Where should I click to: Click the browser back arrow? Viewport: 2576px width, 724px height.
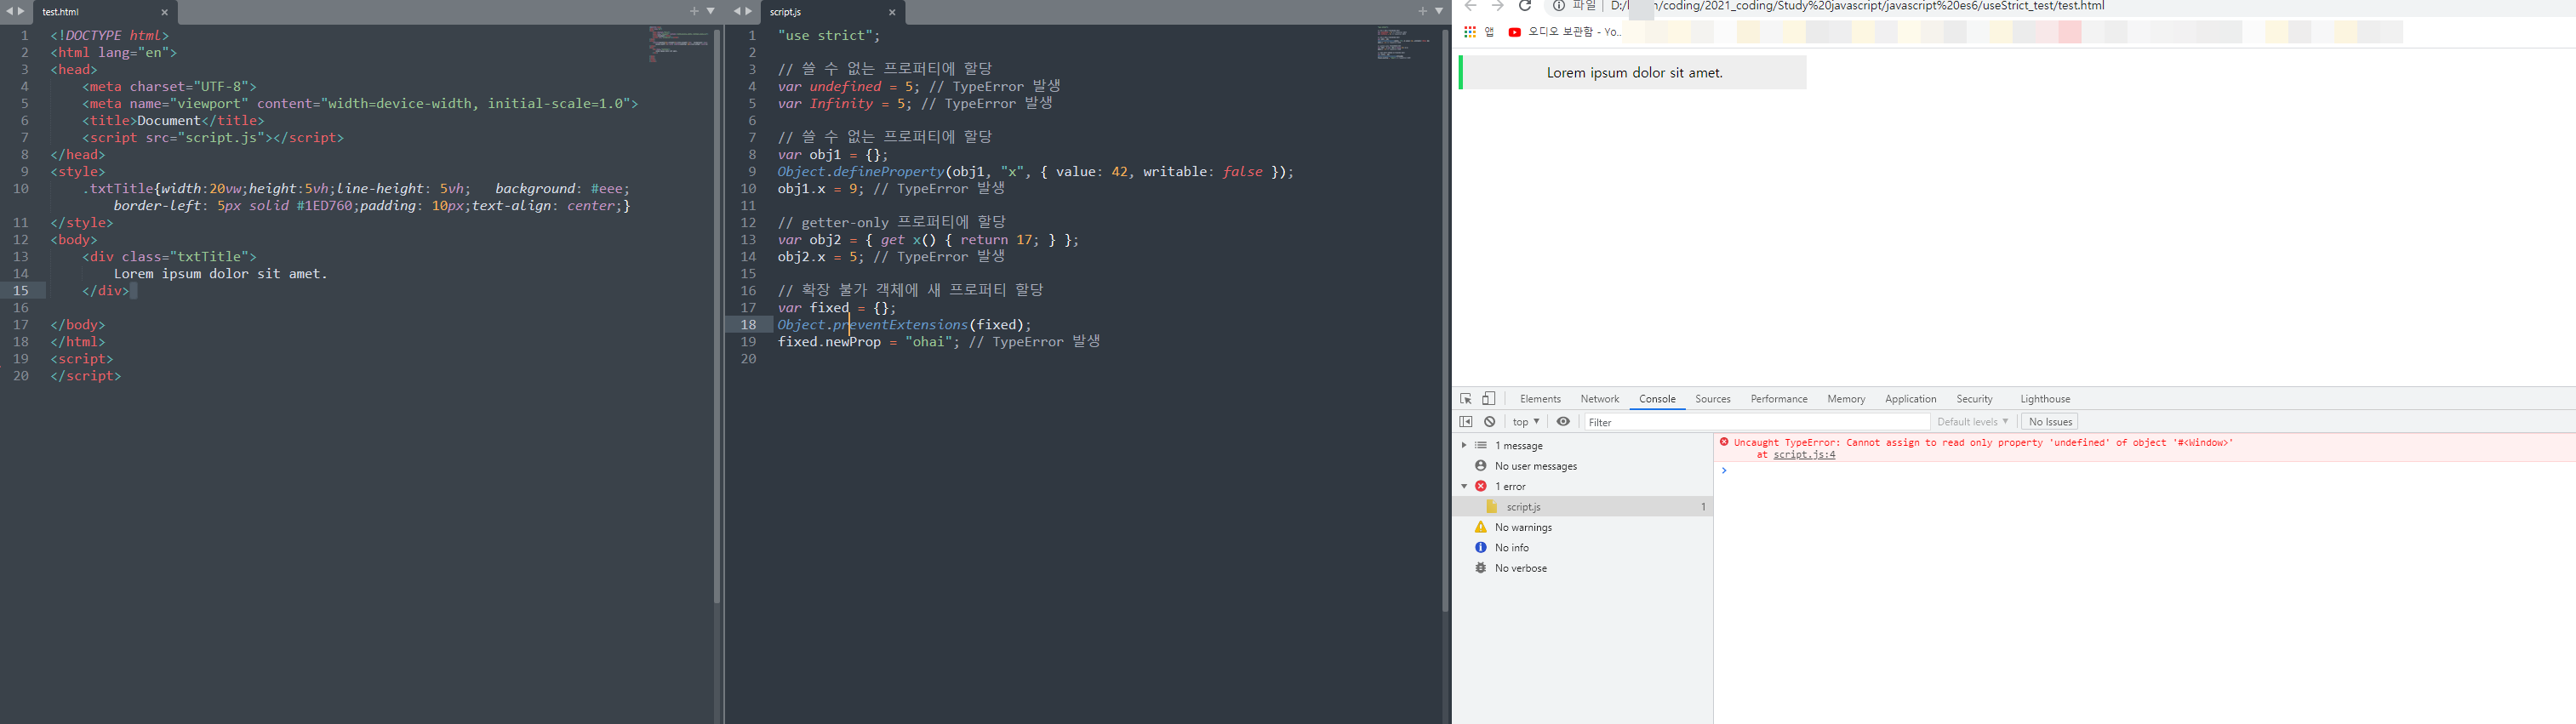point(1470,6)
